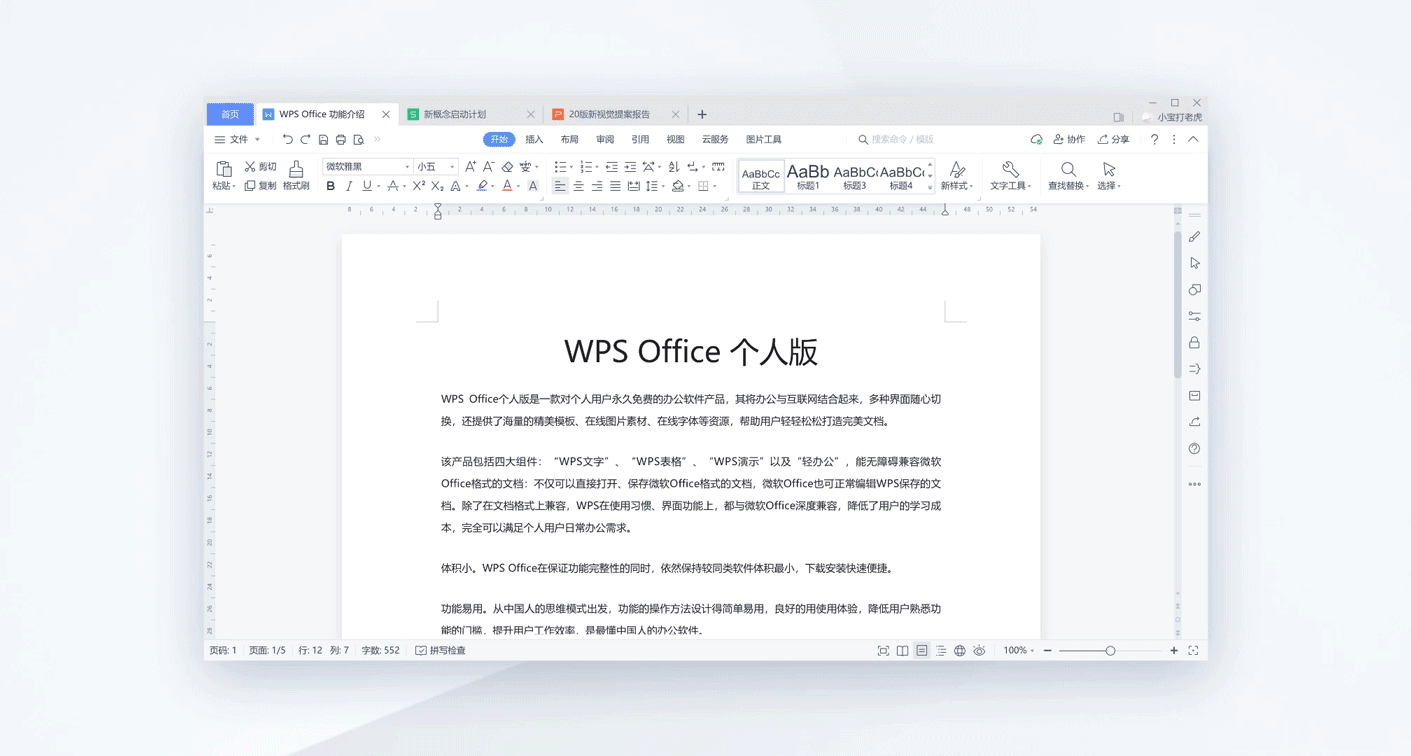1411x756 pixels.
Task: Switch to web layout globe view
Action: 960,650
